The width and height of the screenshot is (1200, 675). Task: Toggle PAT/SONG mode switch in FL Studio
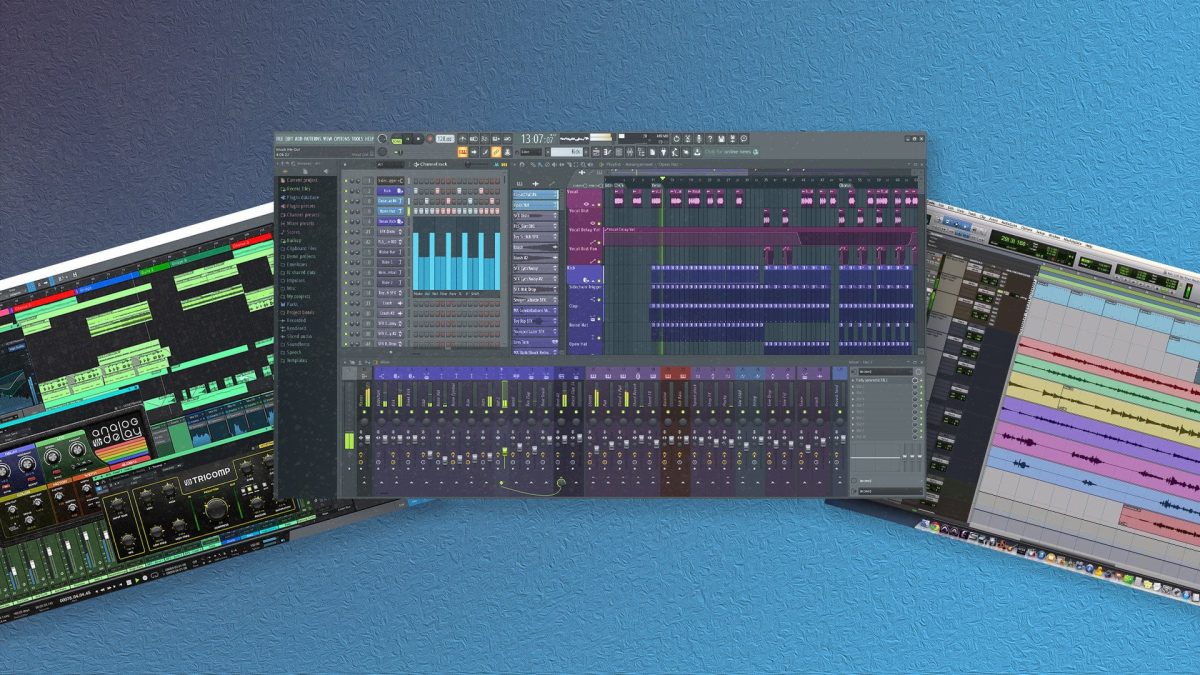pos(397,140)
